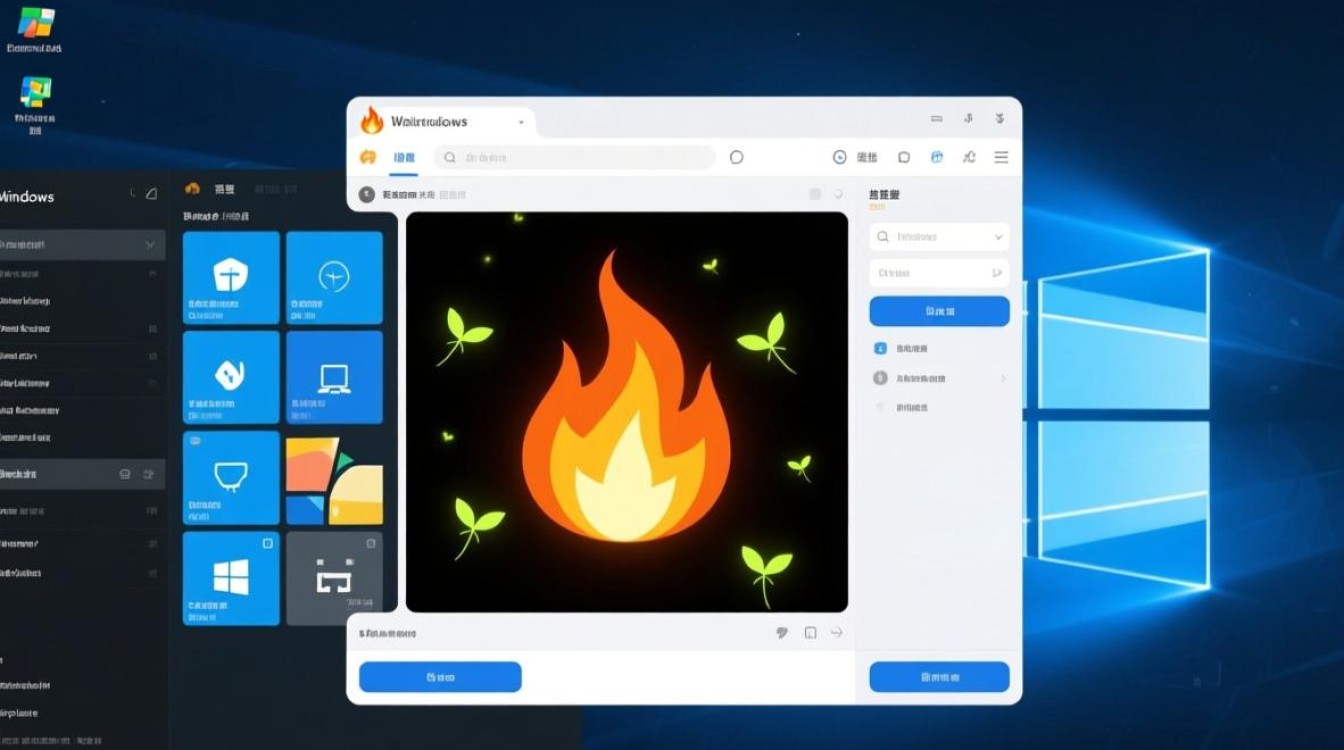Image resolution: width=1344 pixels, height=750 pixels.
Task: Select the shield protection tile
Action: coord(231,278)
